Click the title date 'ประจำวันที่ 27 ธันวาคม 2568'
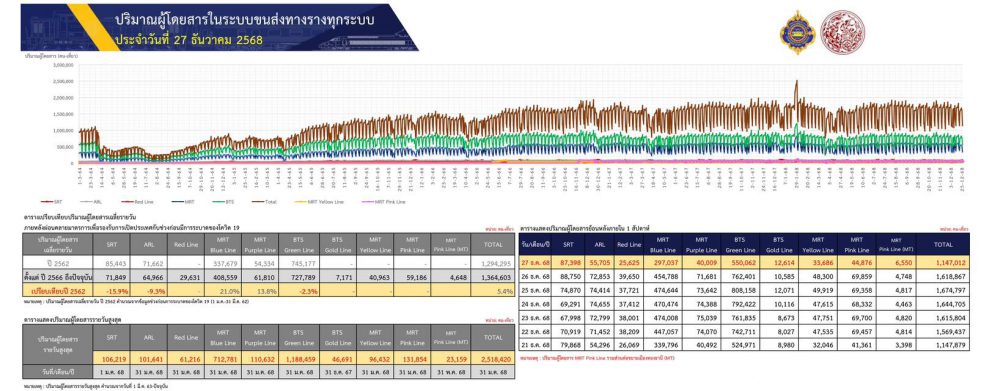 [189, 40]
